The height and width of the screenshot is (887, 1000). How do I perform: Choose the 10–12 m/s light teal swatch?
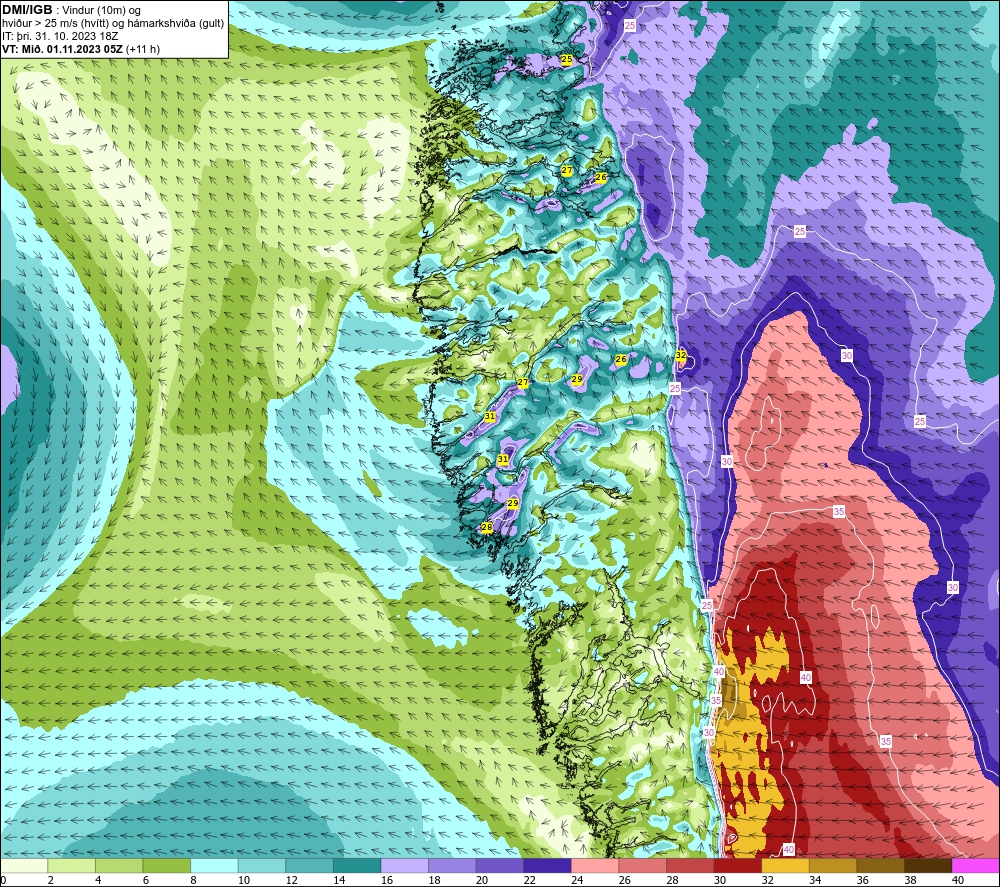coord(261,865)
